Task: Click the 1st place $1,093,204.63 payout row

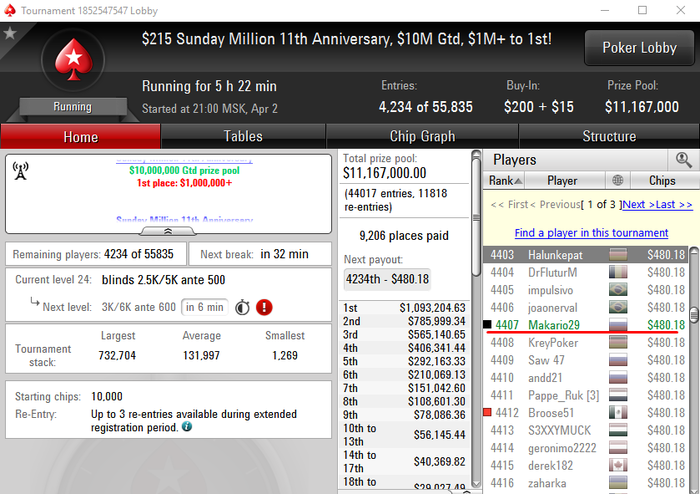Action: (x=404, y=308)
